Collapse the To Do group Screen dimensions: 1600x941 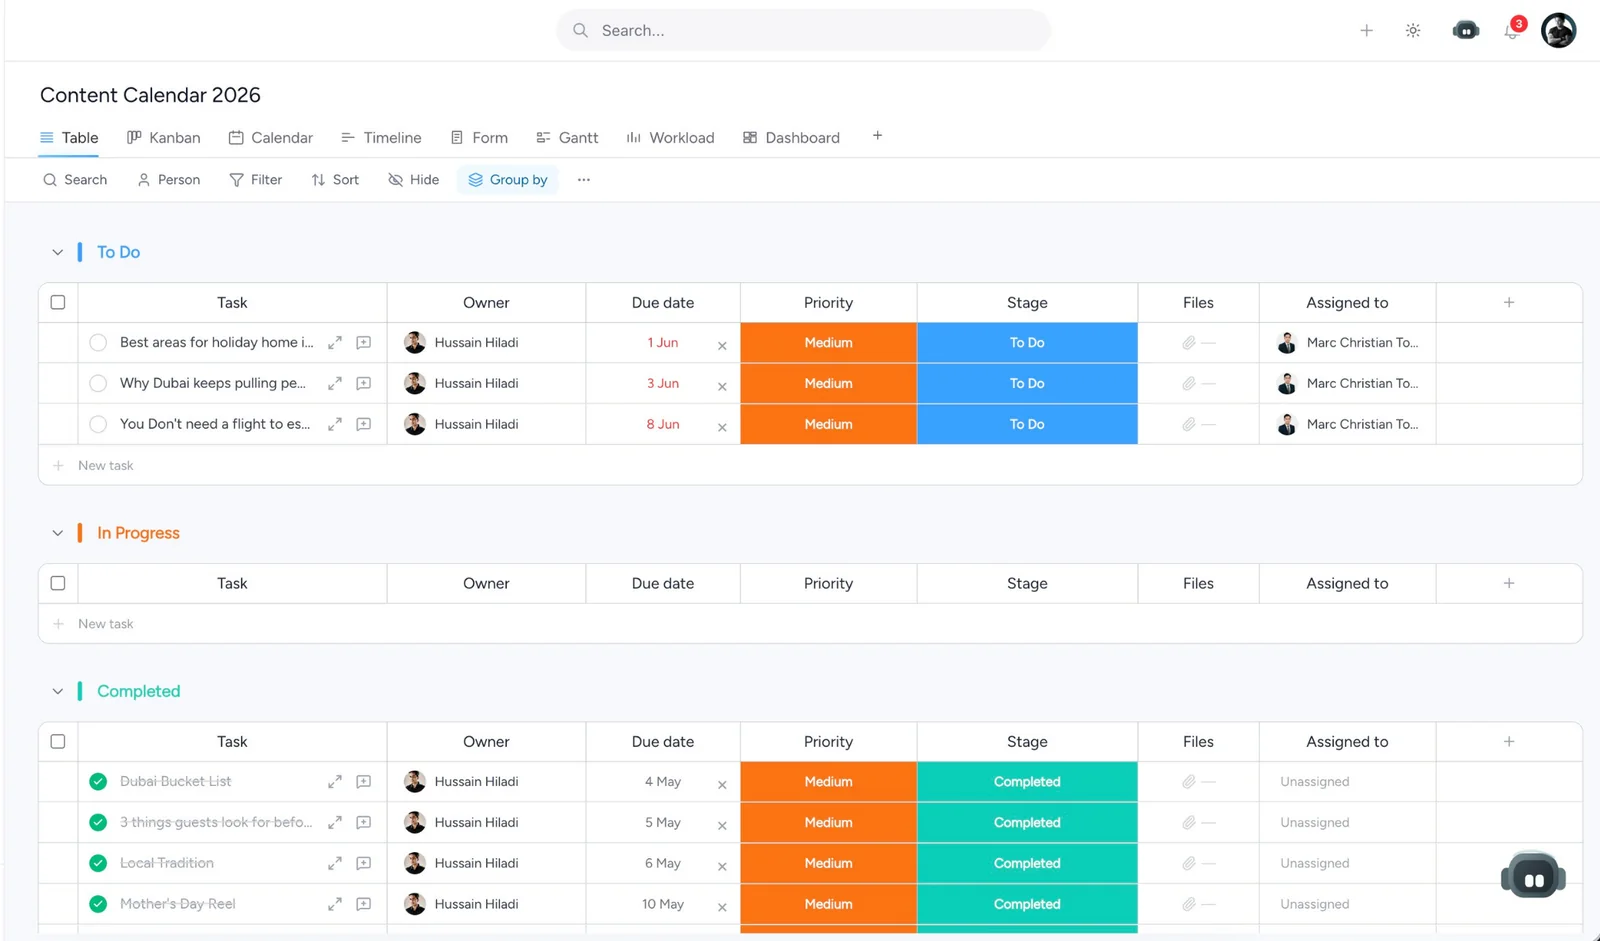[58, 253]
